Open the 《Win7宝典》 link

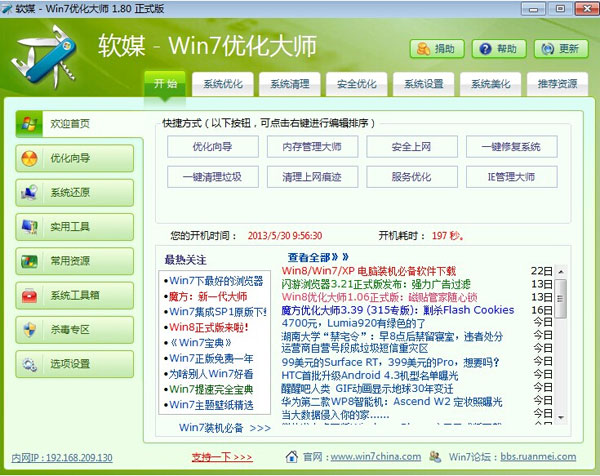(x=201, y=343)
